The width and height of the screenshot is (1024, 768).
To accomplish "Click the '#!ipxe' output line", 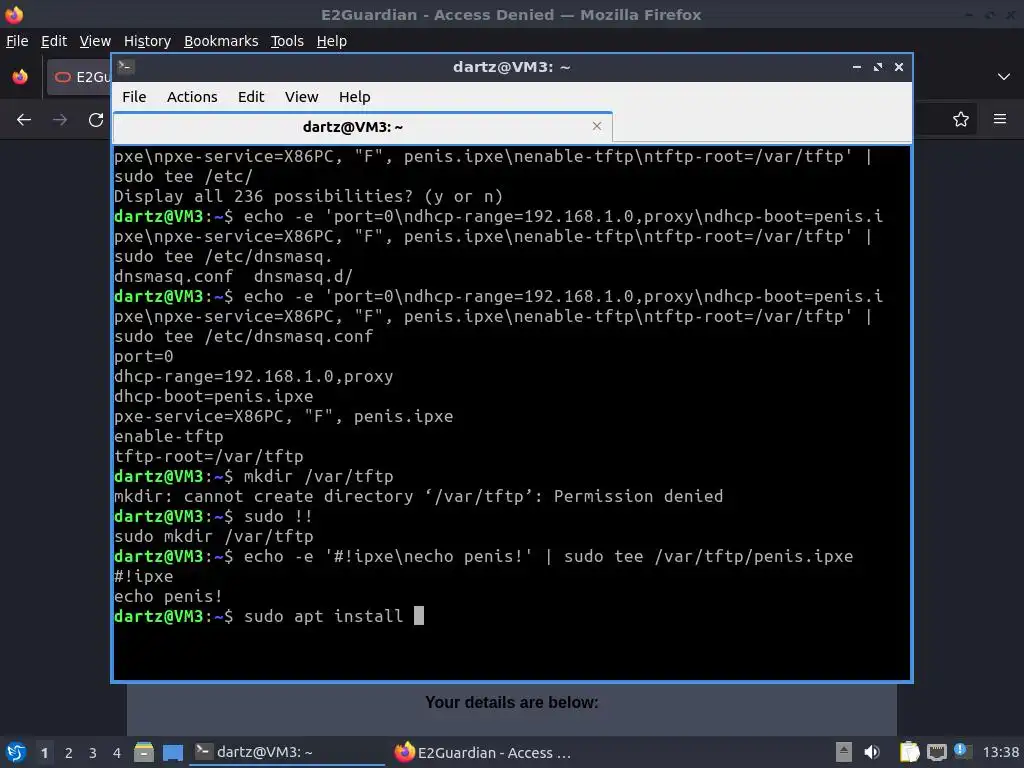I will (x=144, y=576).
